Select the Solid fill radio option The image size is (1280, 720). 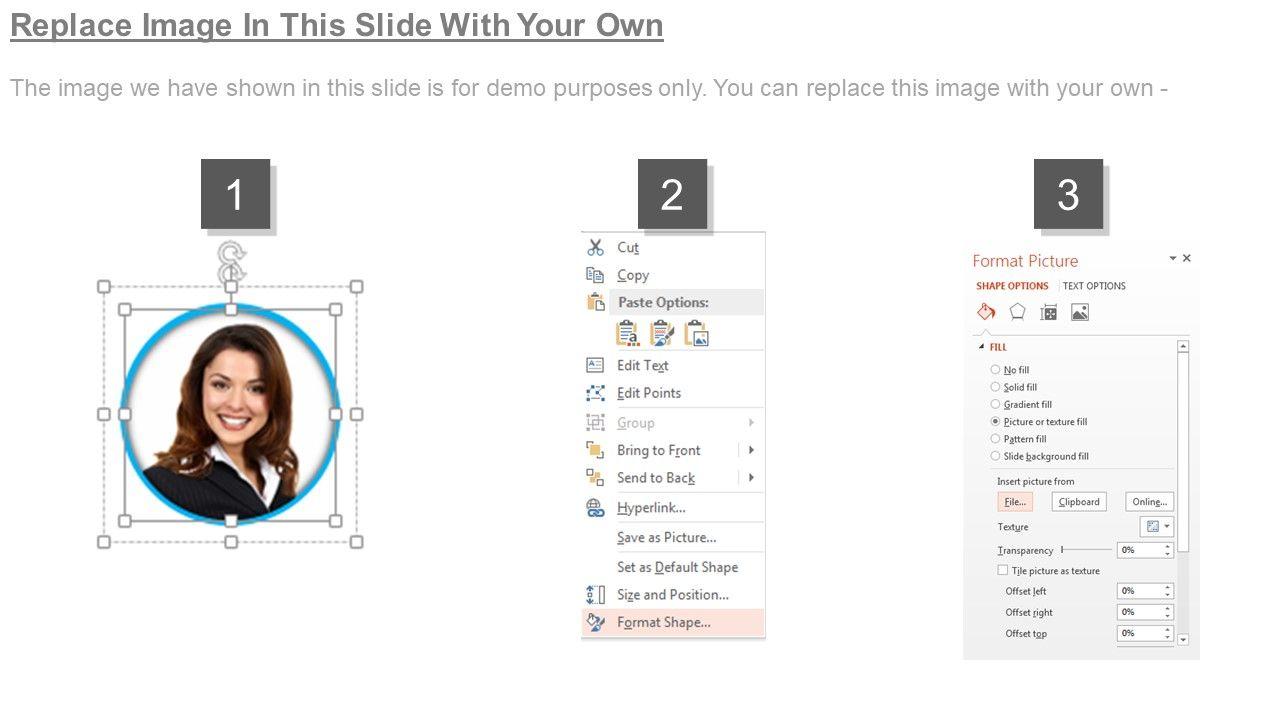click(995, 387)
